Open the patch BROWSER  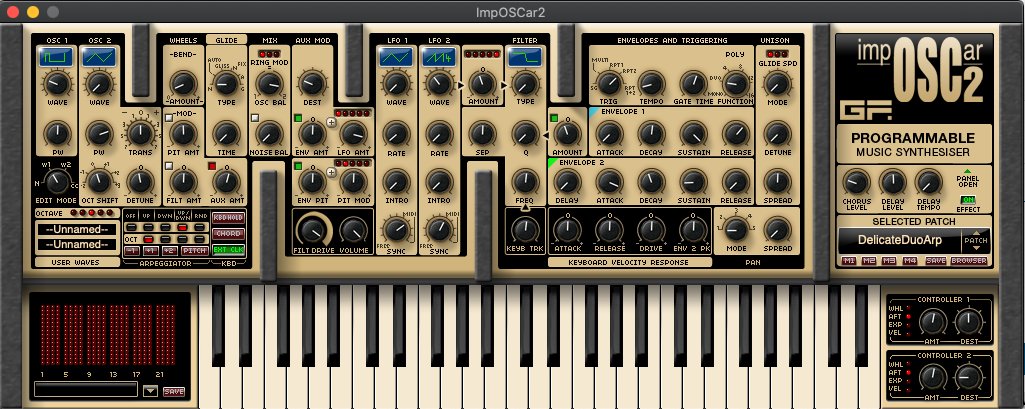coord(969,261)
